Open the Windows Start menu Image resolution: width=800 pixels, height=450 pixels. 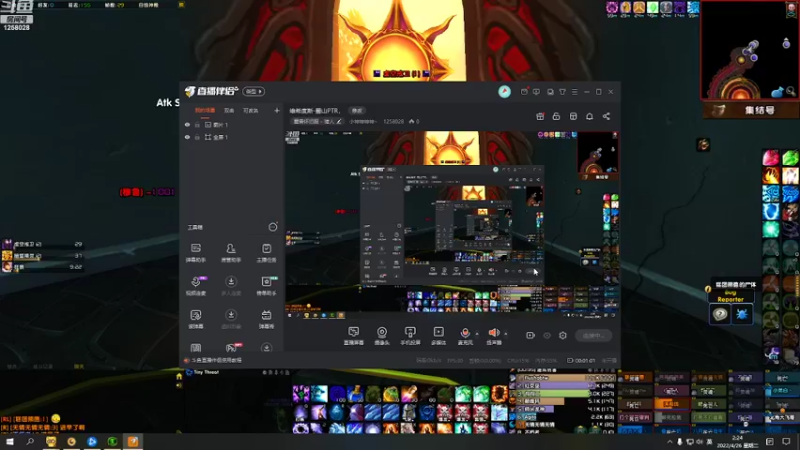coord(10,441)
